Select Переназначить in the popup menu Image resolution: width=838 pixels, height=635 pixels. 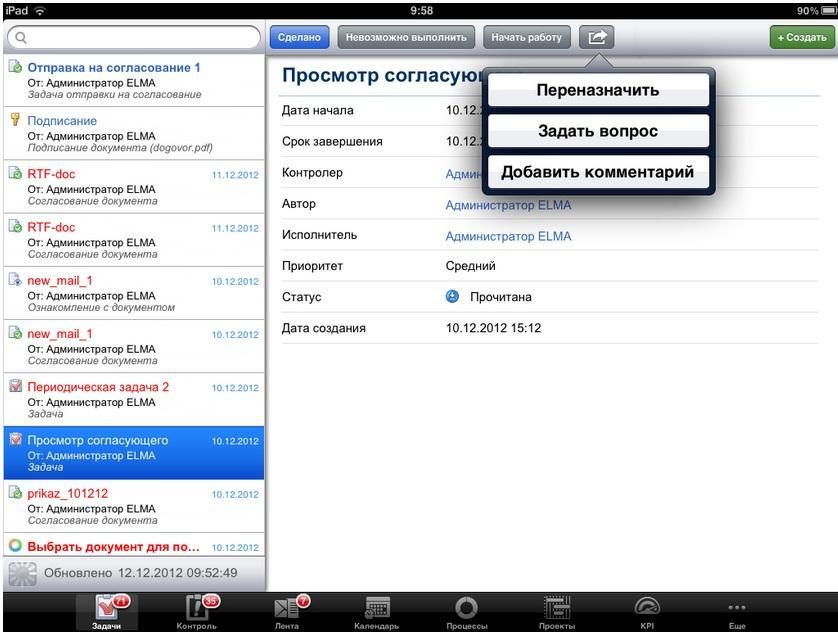[x=598, y=90]
